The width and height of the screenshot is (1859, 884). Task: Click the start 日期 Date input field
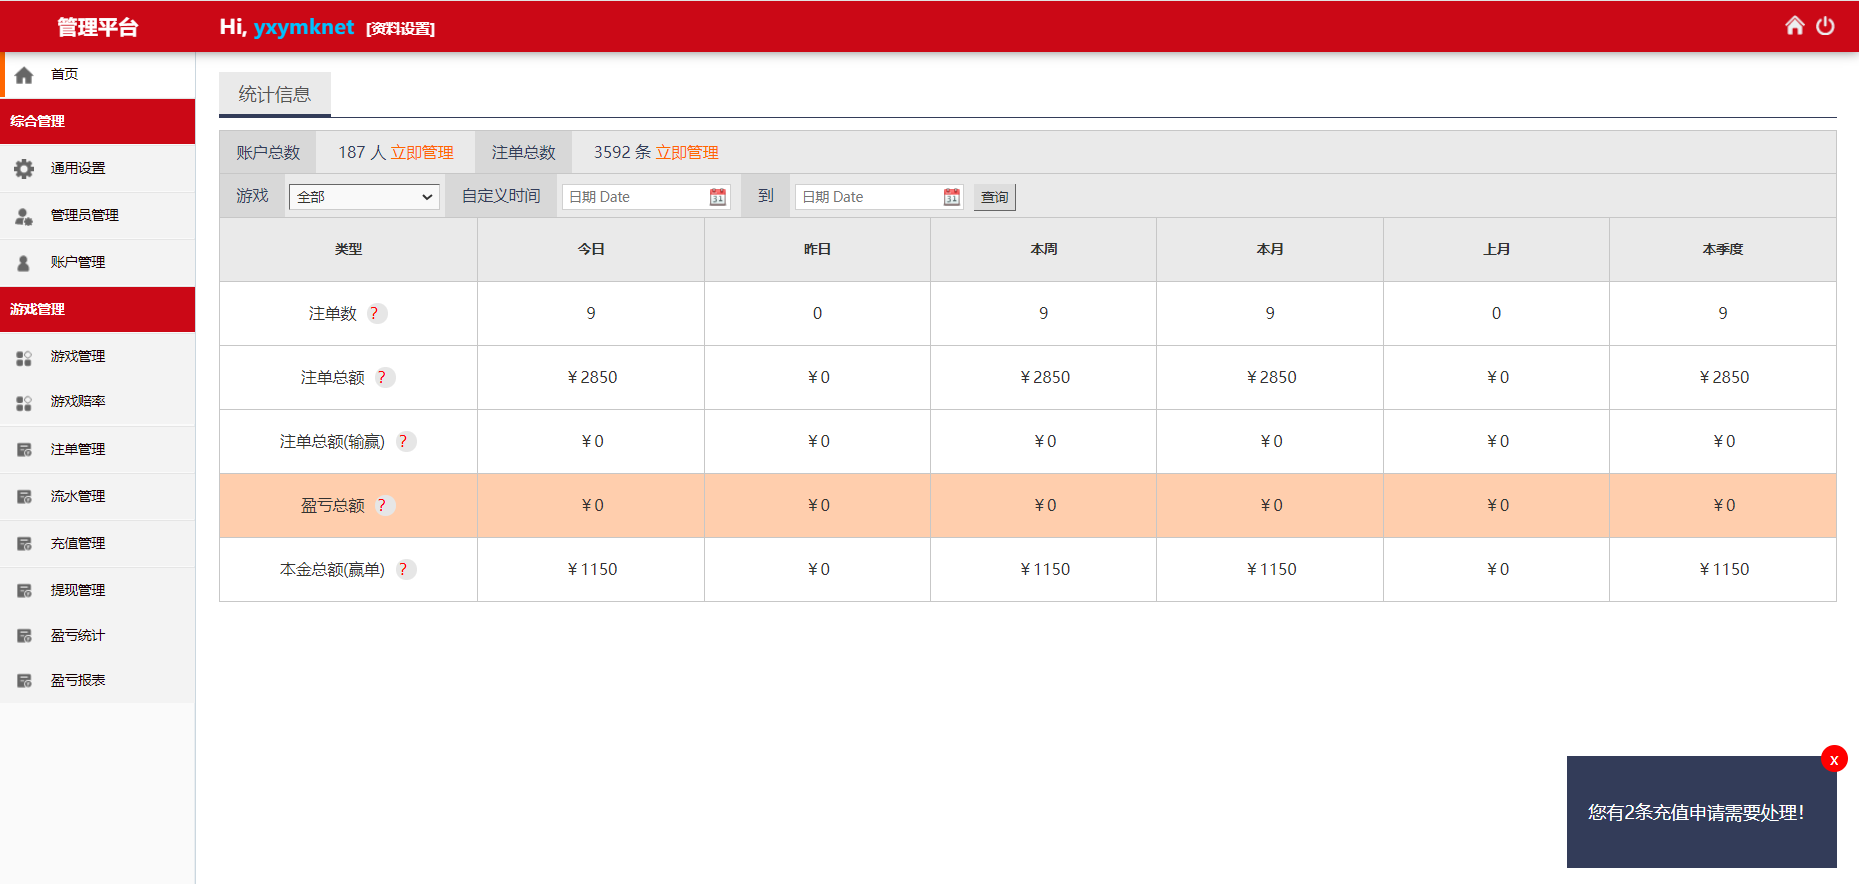coord(636,197)
